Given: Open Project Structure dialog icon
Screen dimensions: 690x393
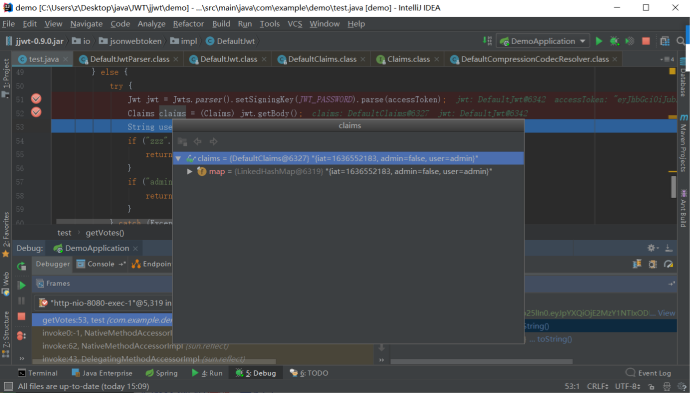Looking at the screenshot, I should click(x=665, y=41).
